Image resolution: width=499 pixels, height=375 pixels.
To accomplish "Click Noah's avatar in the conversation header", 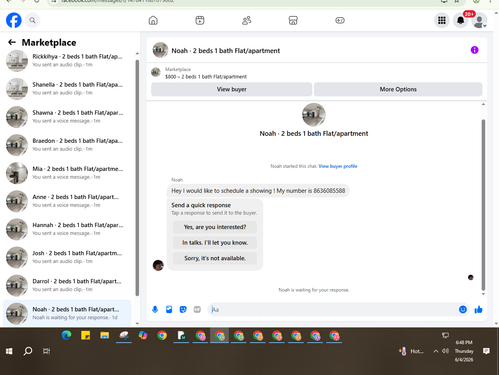I will 160,50.
